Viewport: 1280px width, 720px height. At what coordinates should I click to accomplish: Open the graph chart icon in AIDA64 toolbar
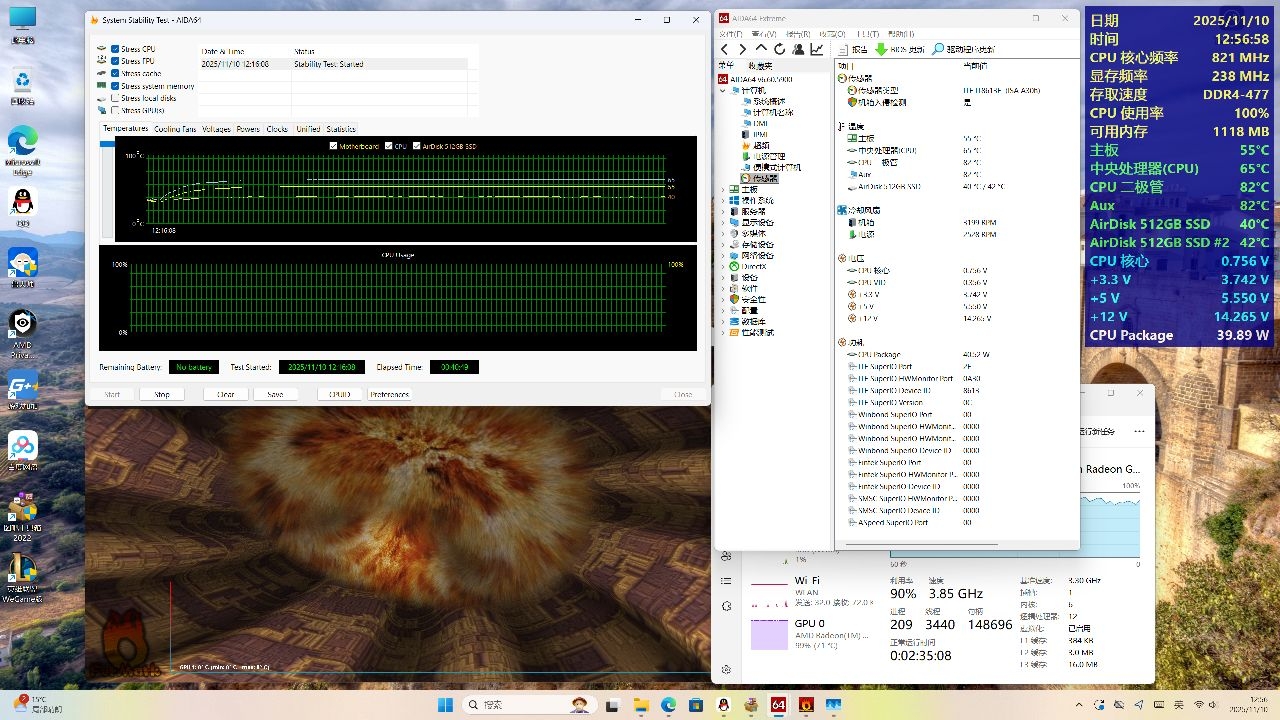point(817,49)
